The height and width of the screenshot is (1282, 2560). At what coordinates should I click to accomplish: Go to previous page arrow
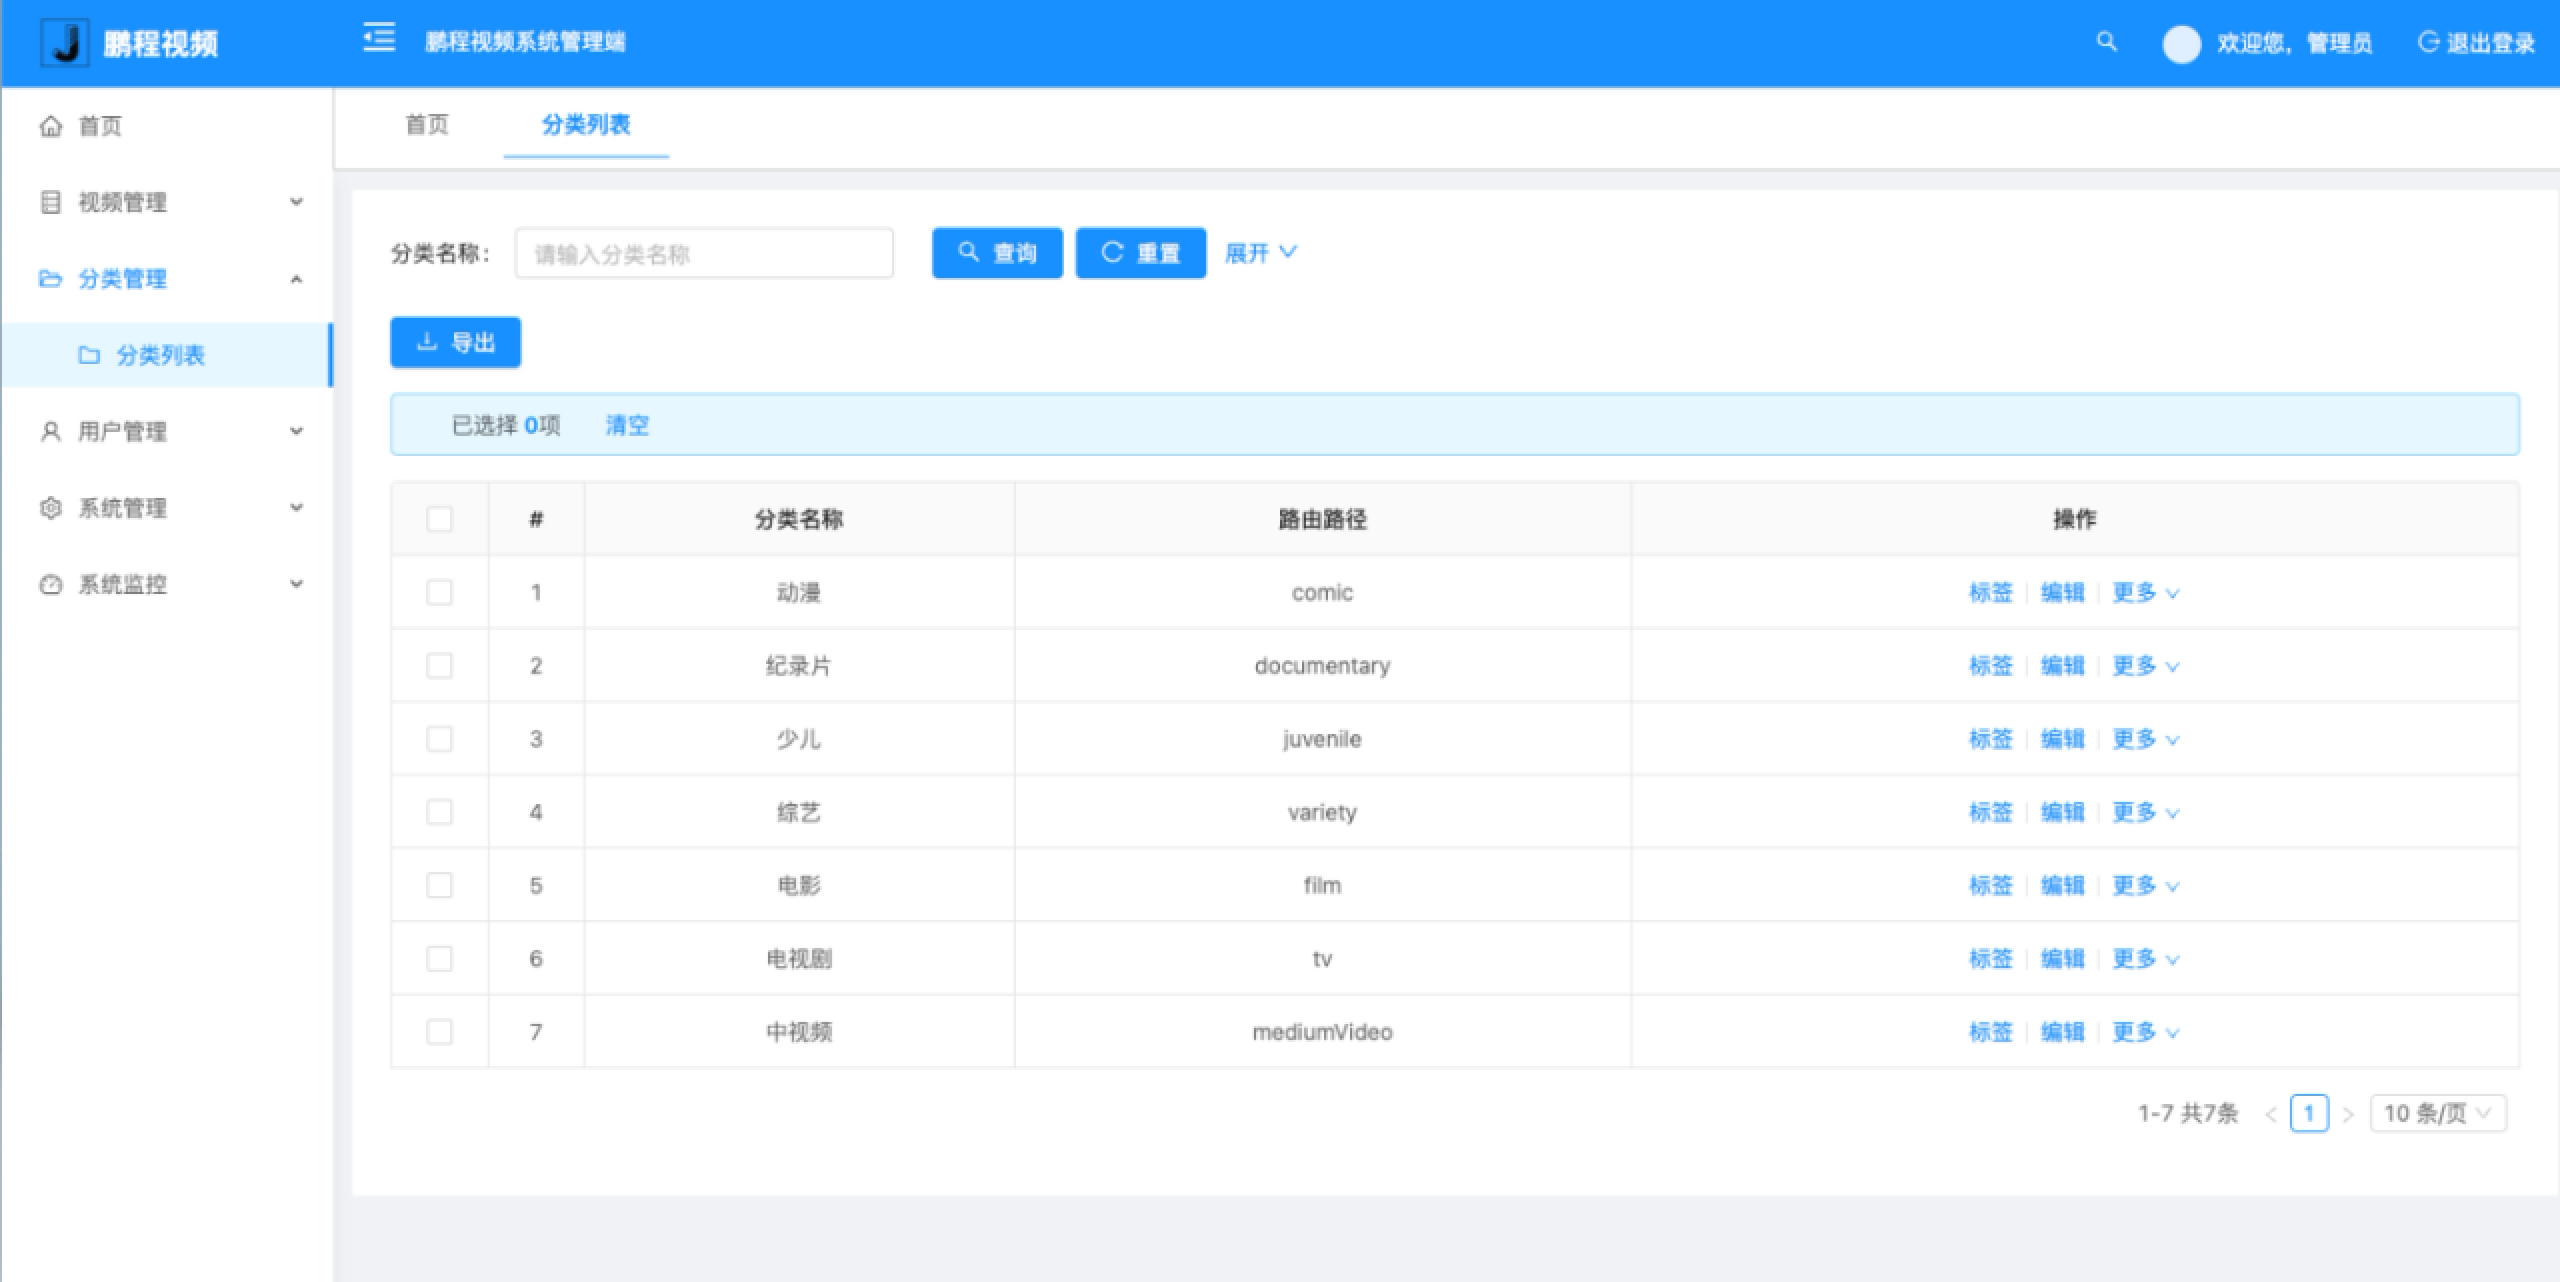click(2271, 1114)
